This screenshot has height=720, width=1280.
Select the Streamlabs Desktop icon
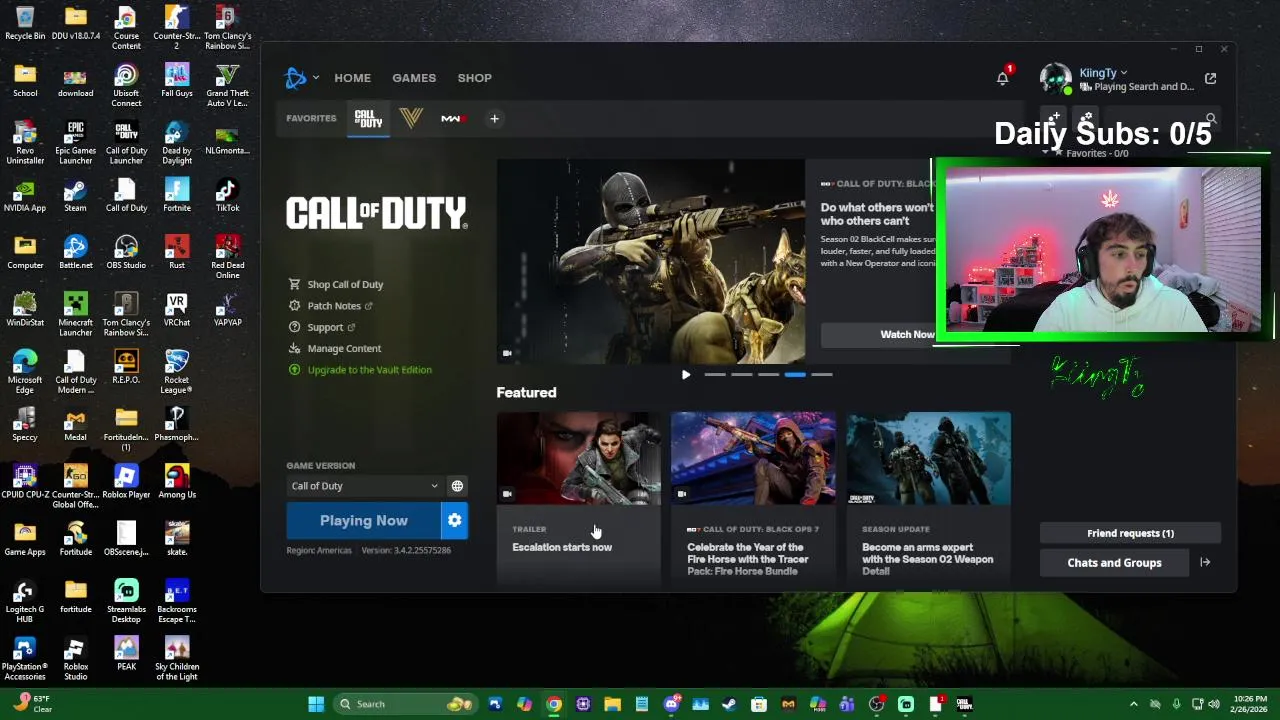pyautogui.click(x=126, y=601)
